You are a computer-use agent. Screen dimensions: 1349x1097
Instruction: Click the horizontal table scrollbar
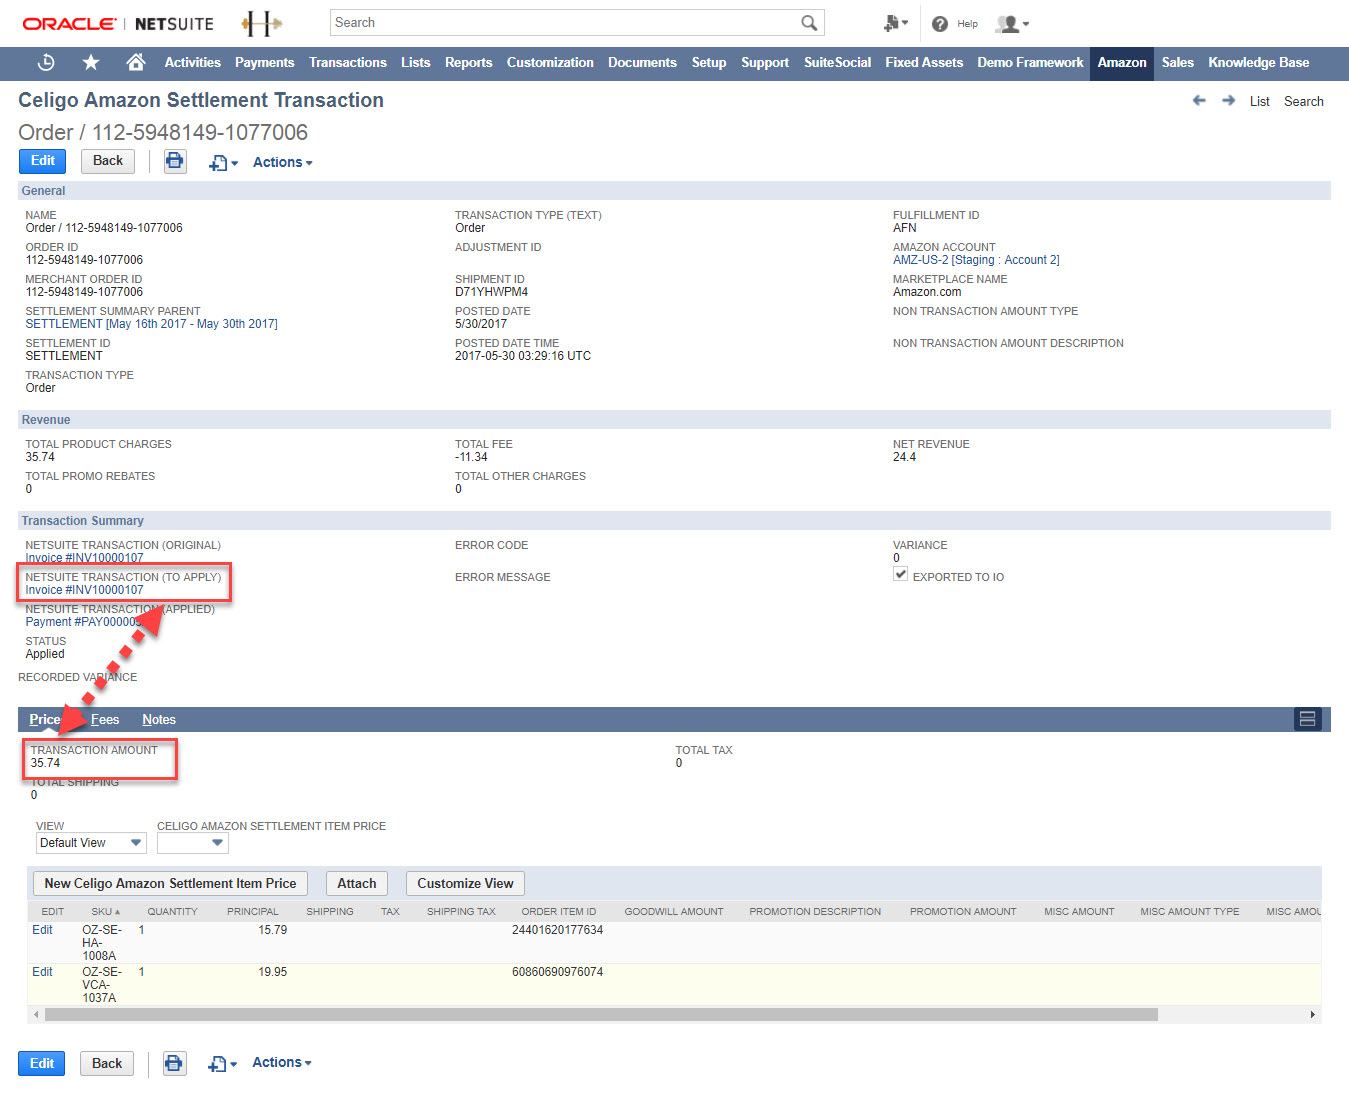click(x=601, y=1014)
